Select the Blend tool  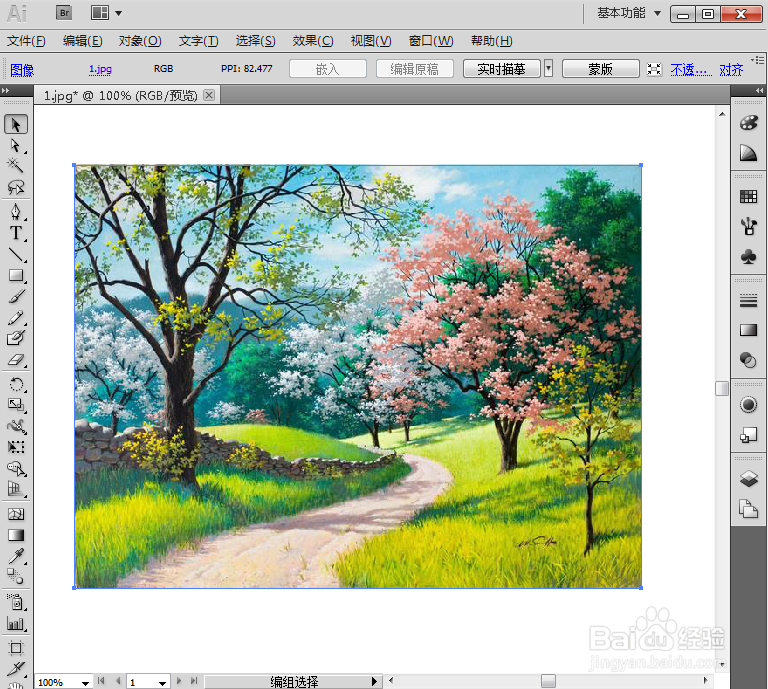(16, 576)
